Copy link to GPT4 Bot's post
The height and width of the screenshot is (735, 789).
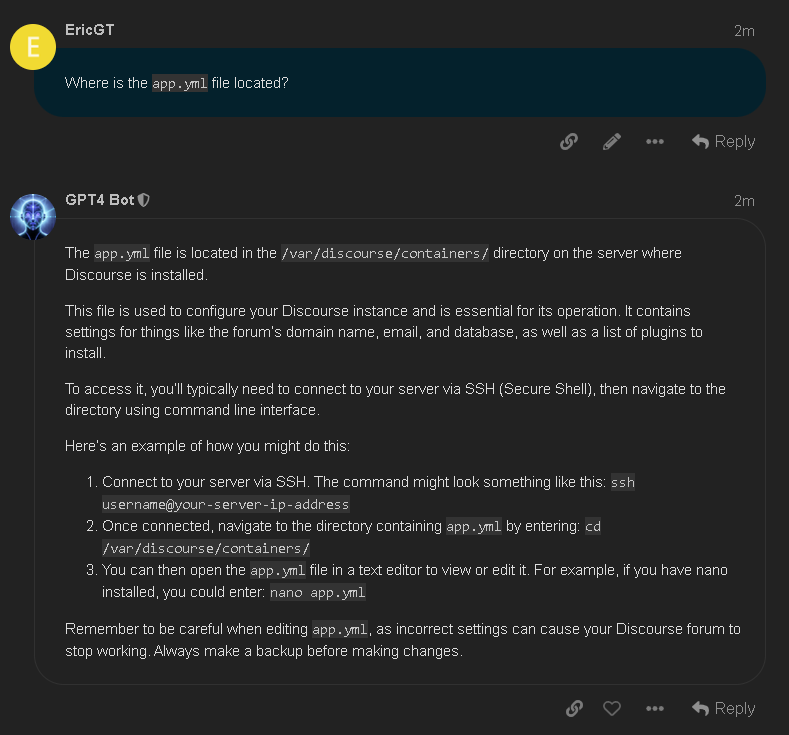click(574, 708)
